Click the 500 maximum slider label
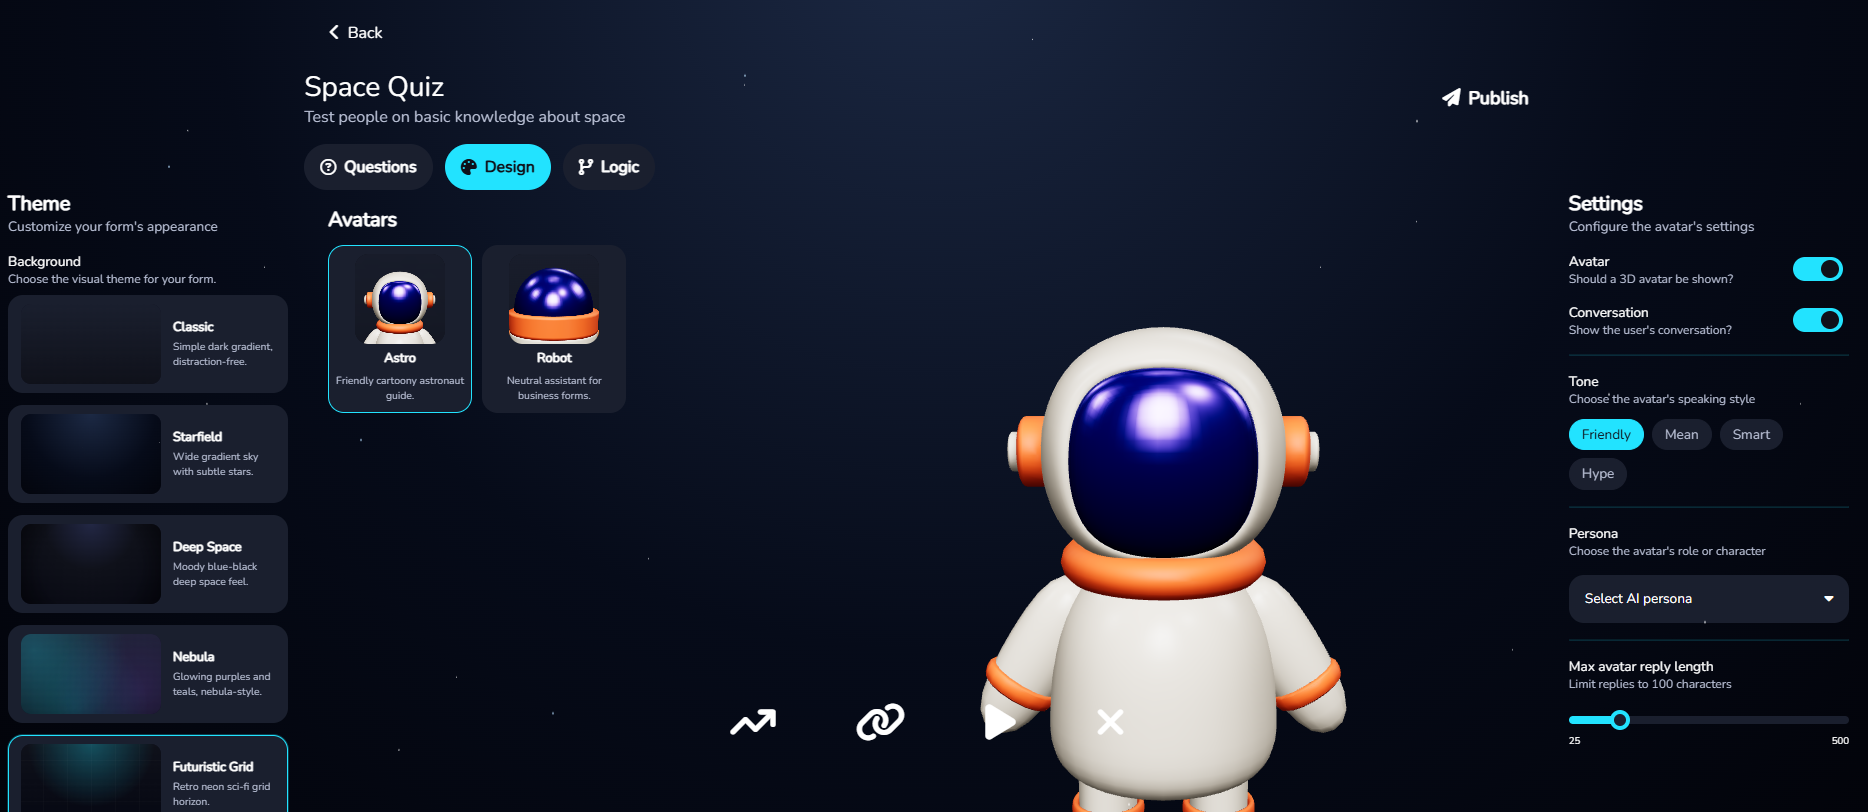Viewport: 1868px width, 812px height. click(x=1840, y=740)
